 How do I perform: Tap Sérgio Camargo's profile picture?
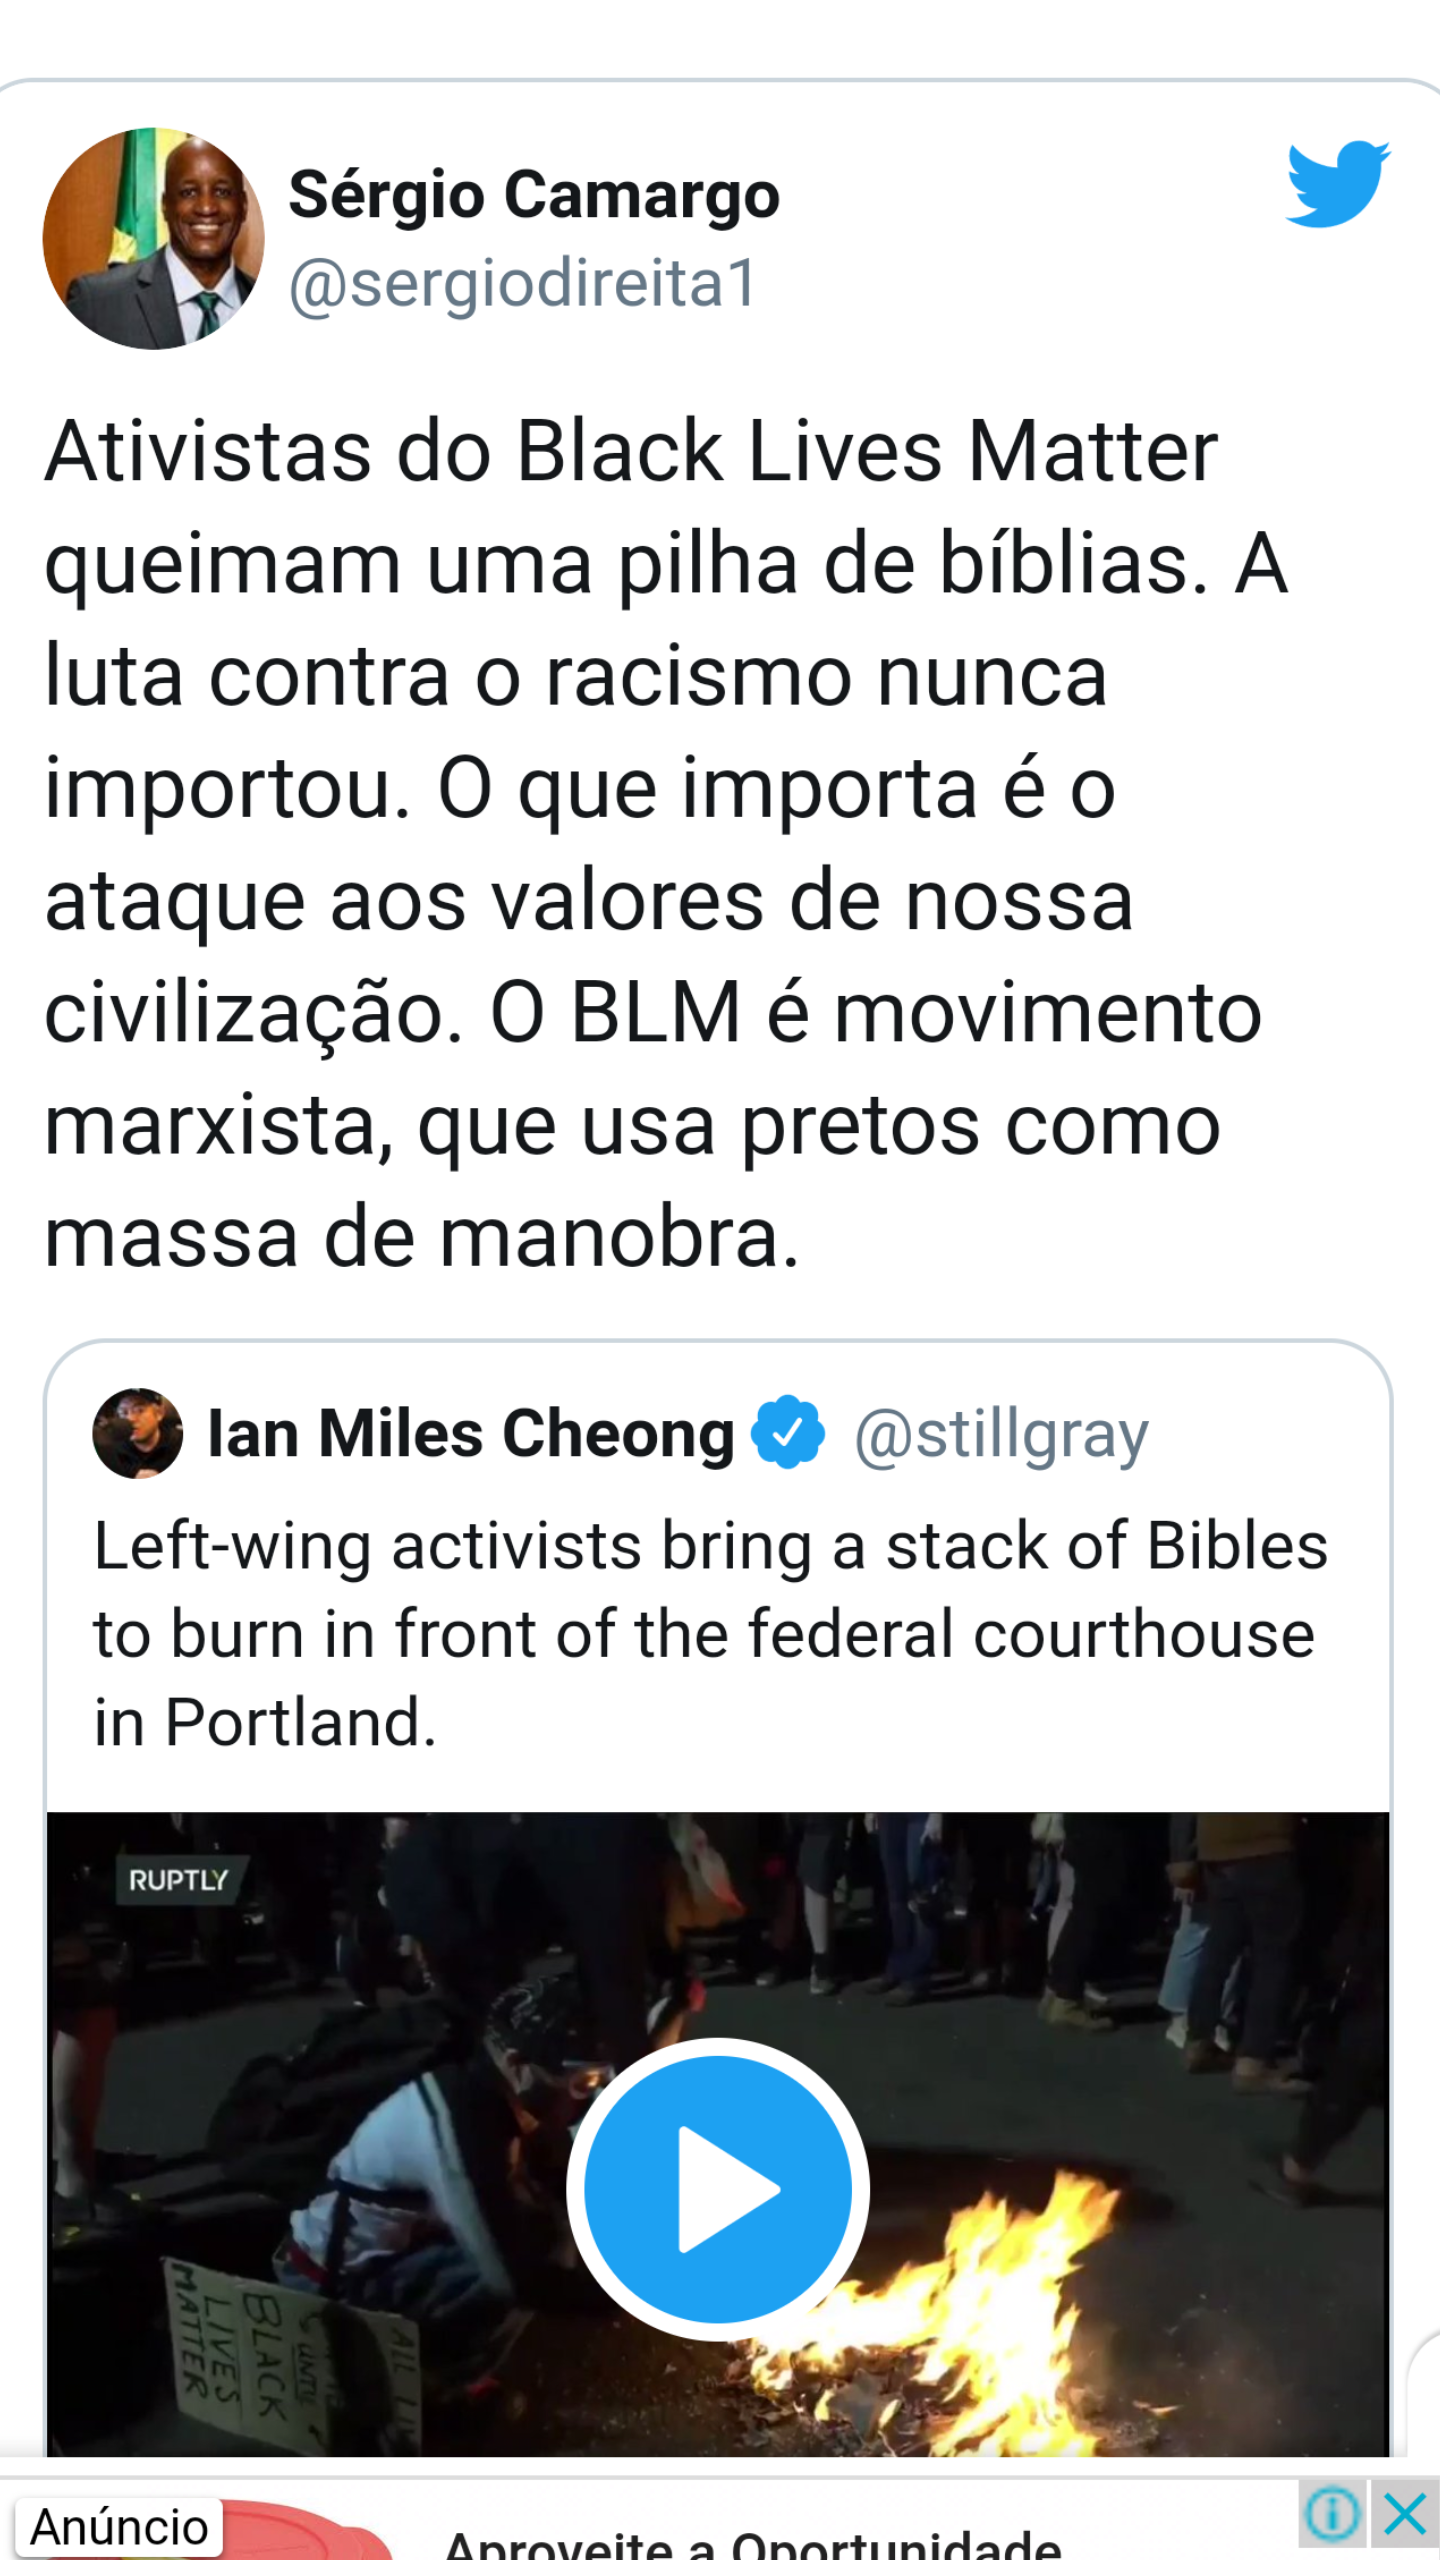coord(154,238)
